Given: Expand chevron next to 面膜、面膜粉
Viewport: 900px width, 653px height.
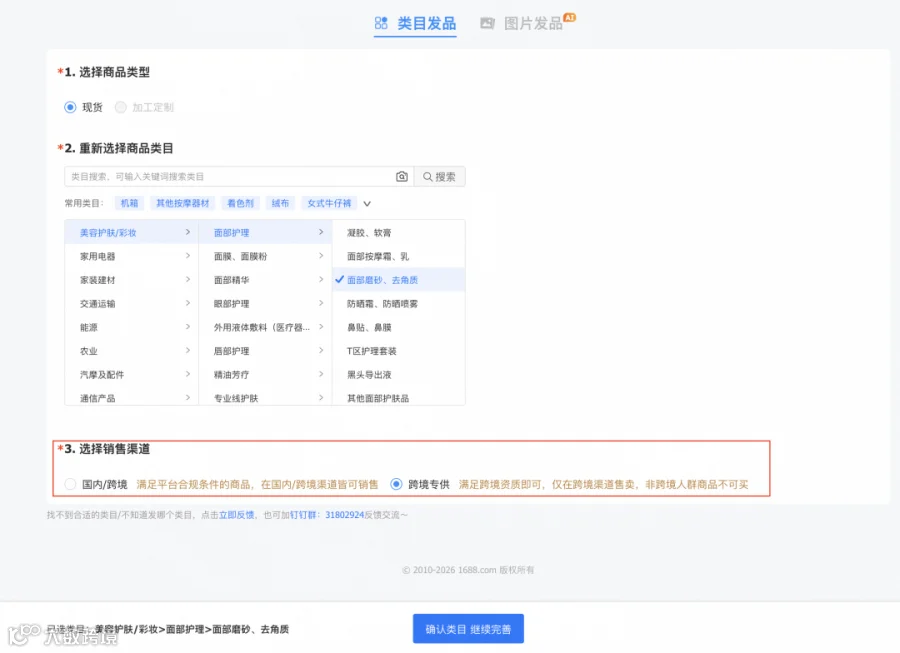Looking at the screenshot, I should (x=321, y=256).
